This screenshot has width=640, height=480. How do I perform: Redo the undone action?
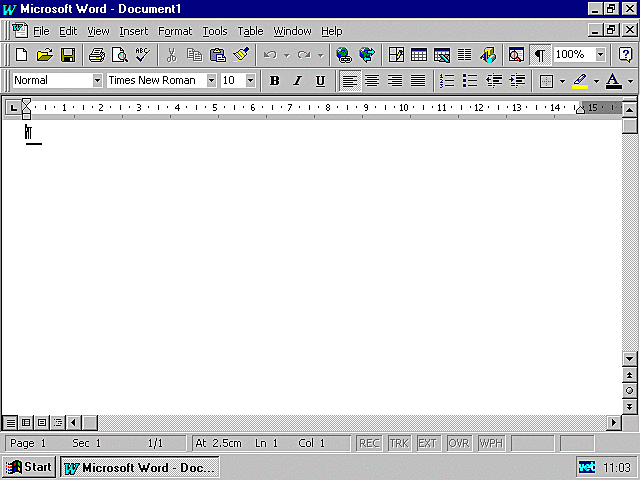pyautogui.click(x=304, y=55)
